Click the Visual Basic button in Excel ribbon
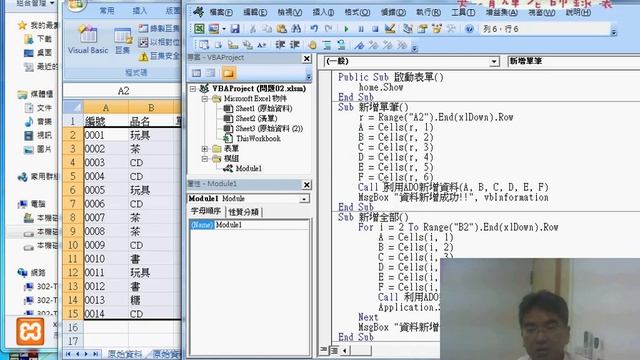This screenshot has width=640, height=360. [88, 39]
